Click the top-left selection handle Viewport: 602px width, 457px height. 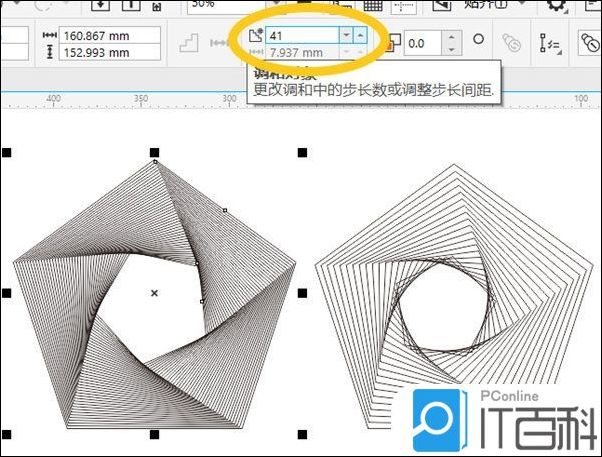pyautogui.click(x=7, y=153)
